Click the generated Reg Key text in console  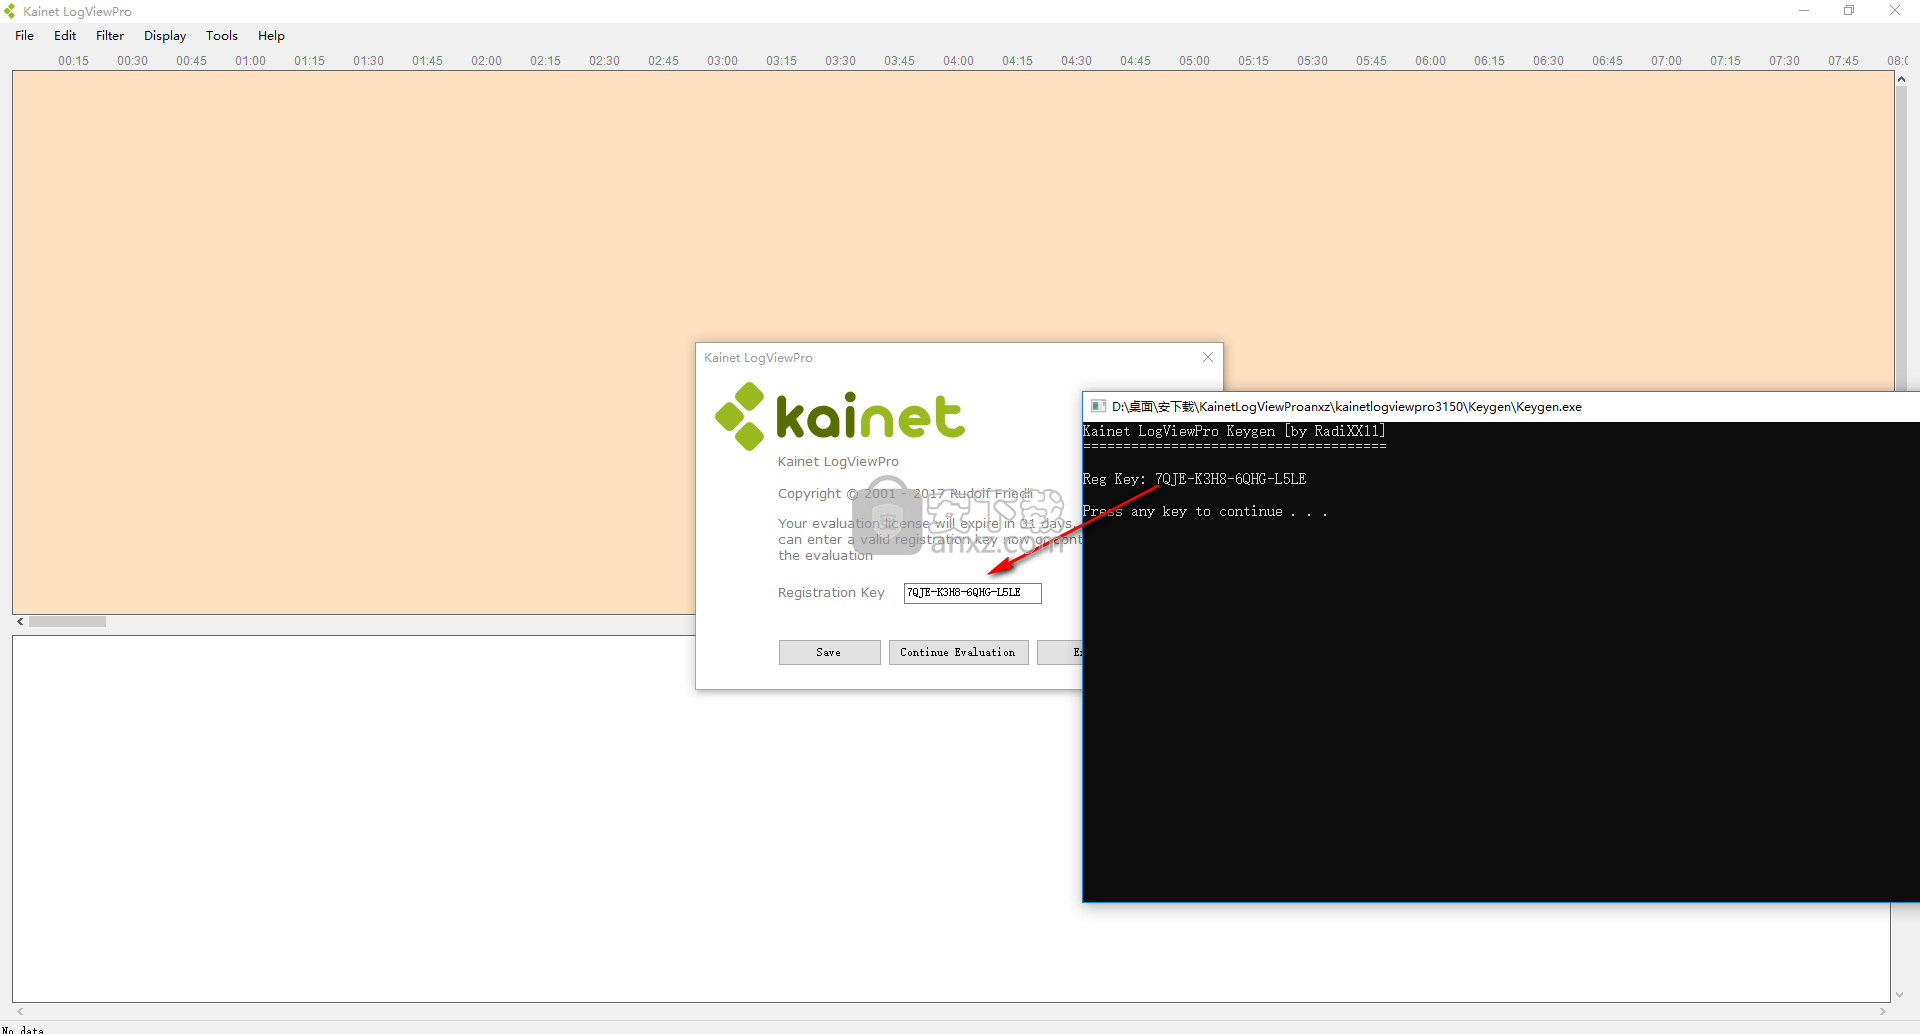point(1230,479)
